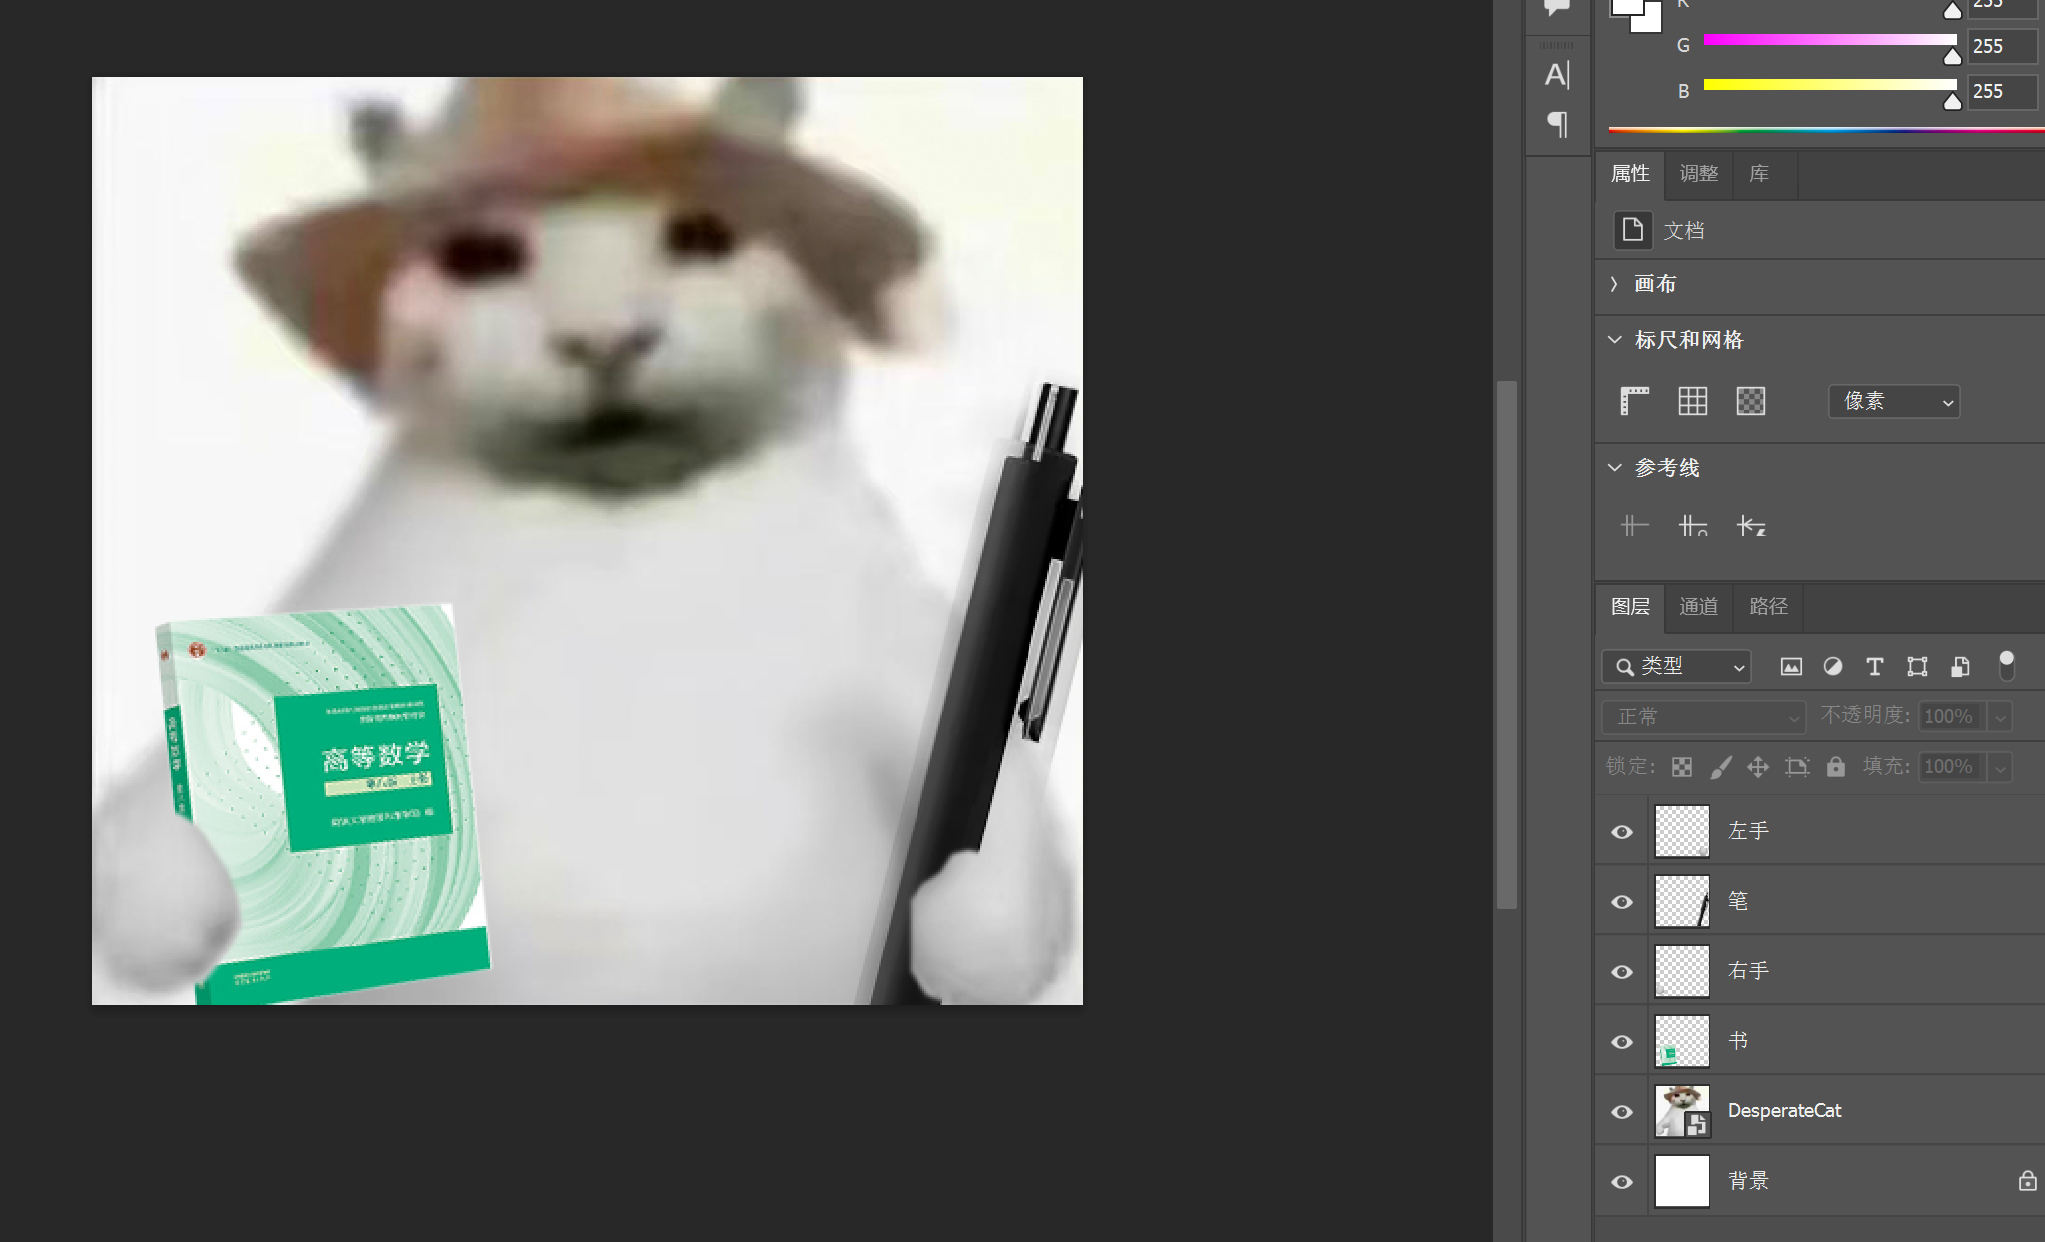Open the 类型 layer filter dropdown
The width and height of the screenshot is (2045, 1242).
coord(1677,667)
